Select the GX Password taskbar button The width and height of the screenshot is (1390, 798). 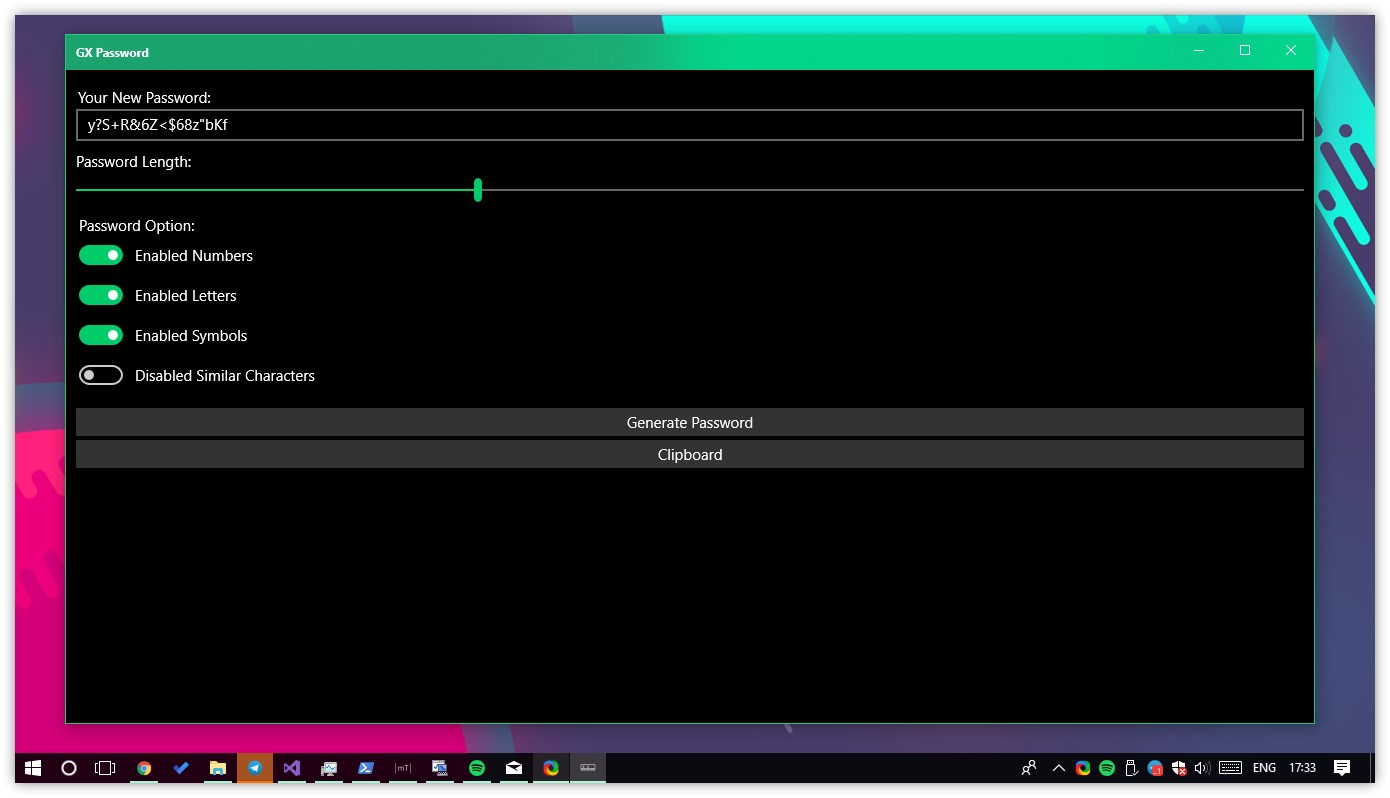[x=588, y=768]
